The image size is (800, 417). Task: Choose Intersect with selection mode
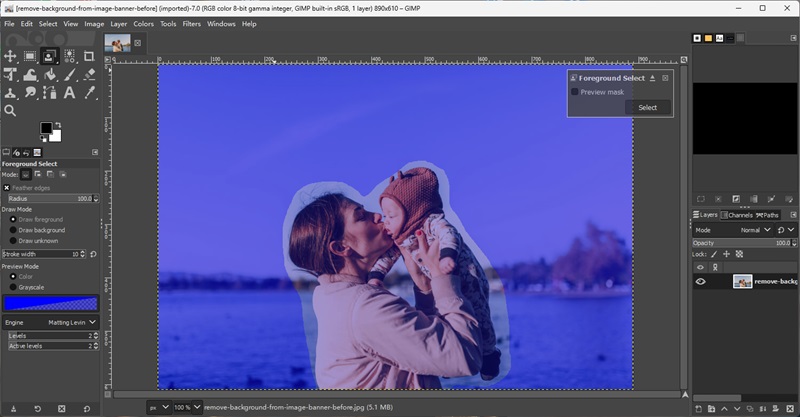pyautogui.click(x=62, y=175)
